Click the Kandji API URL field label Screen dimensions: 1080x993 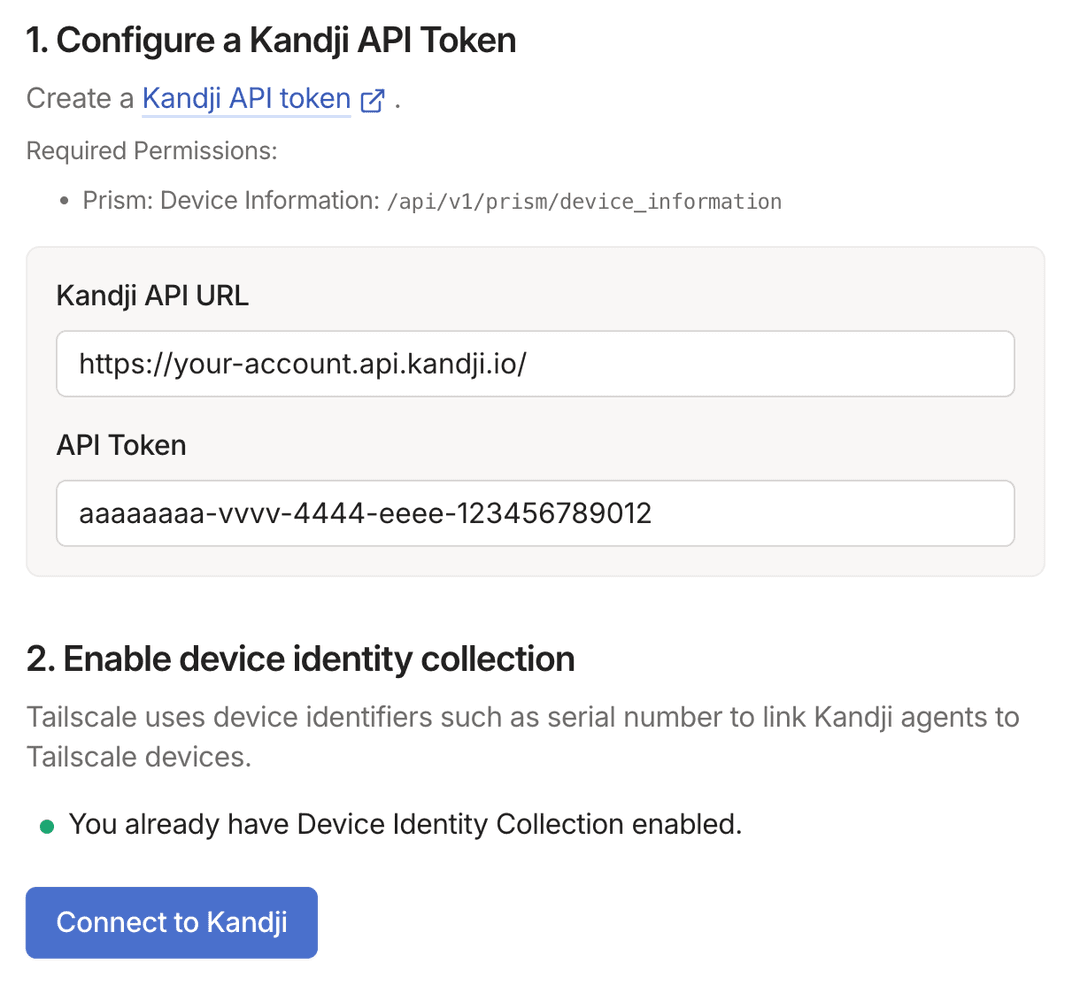click(x=152, y=295)
